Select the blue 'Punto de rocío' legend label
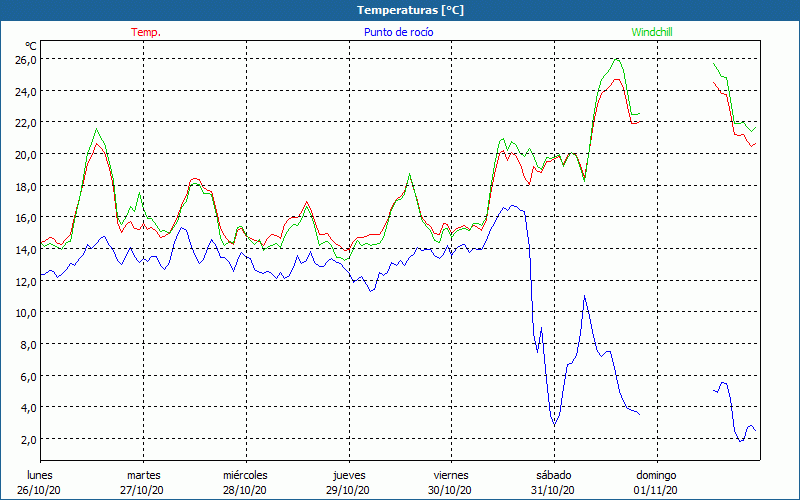800x500 pixels. (398, 32)
